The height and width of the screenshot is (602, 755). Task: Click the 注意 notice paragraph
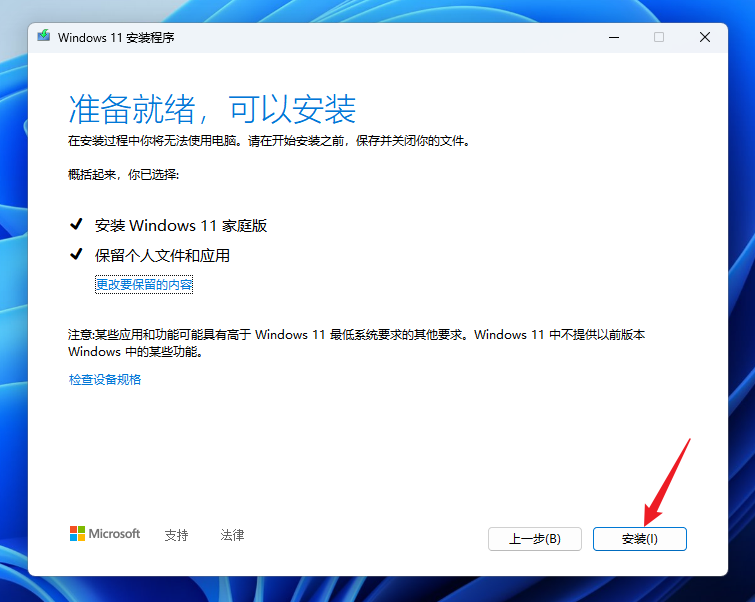356,343
